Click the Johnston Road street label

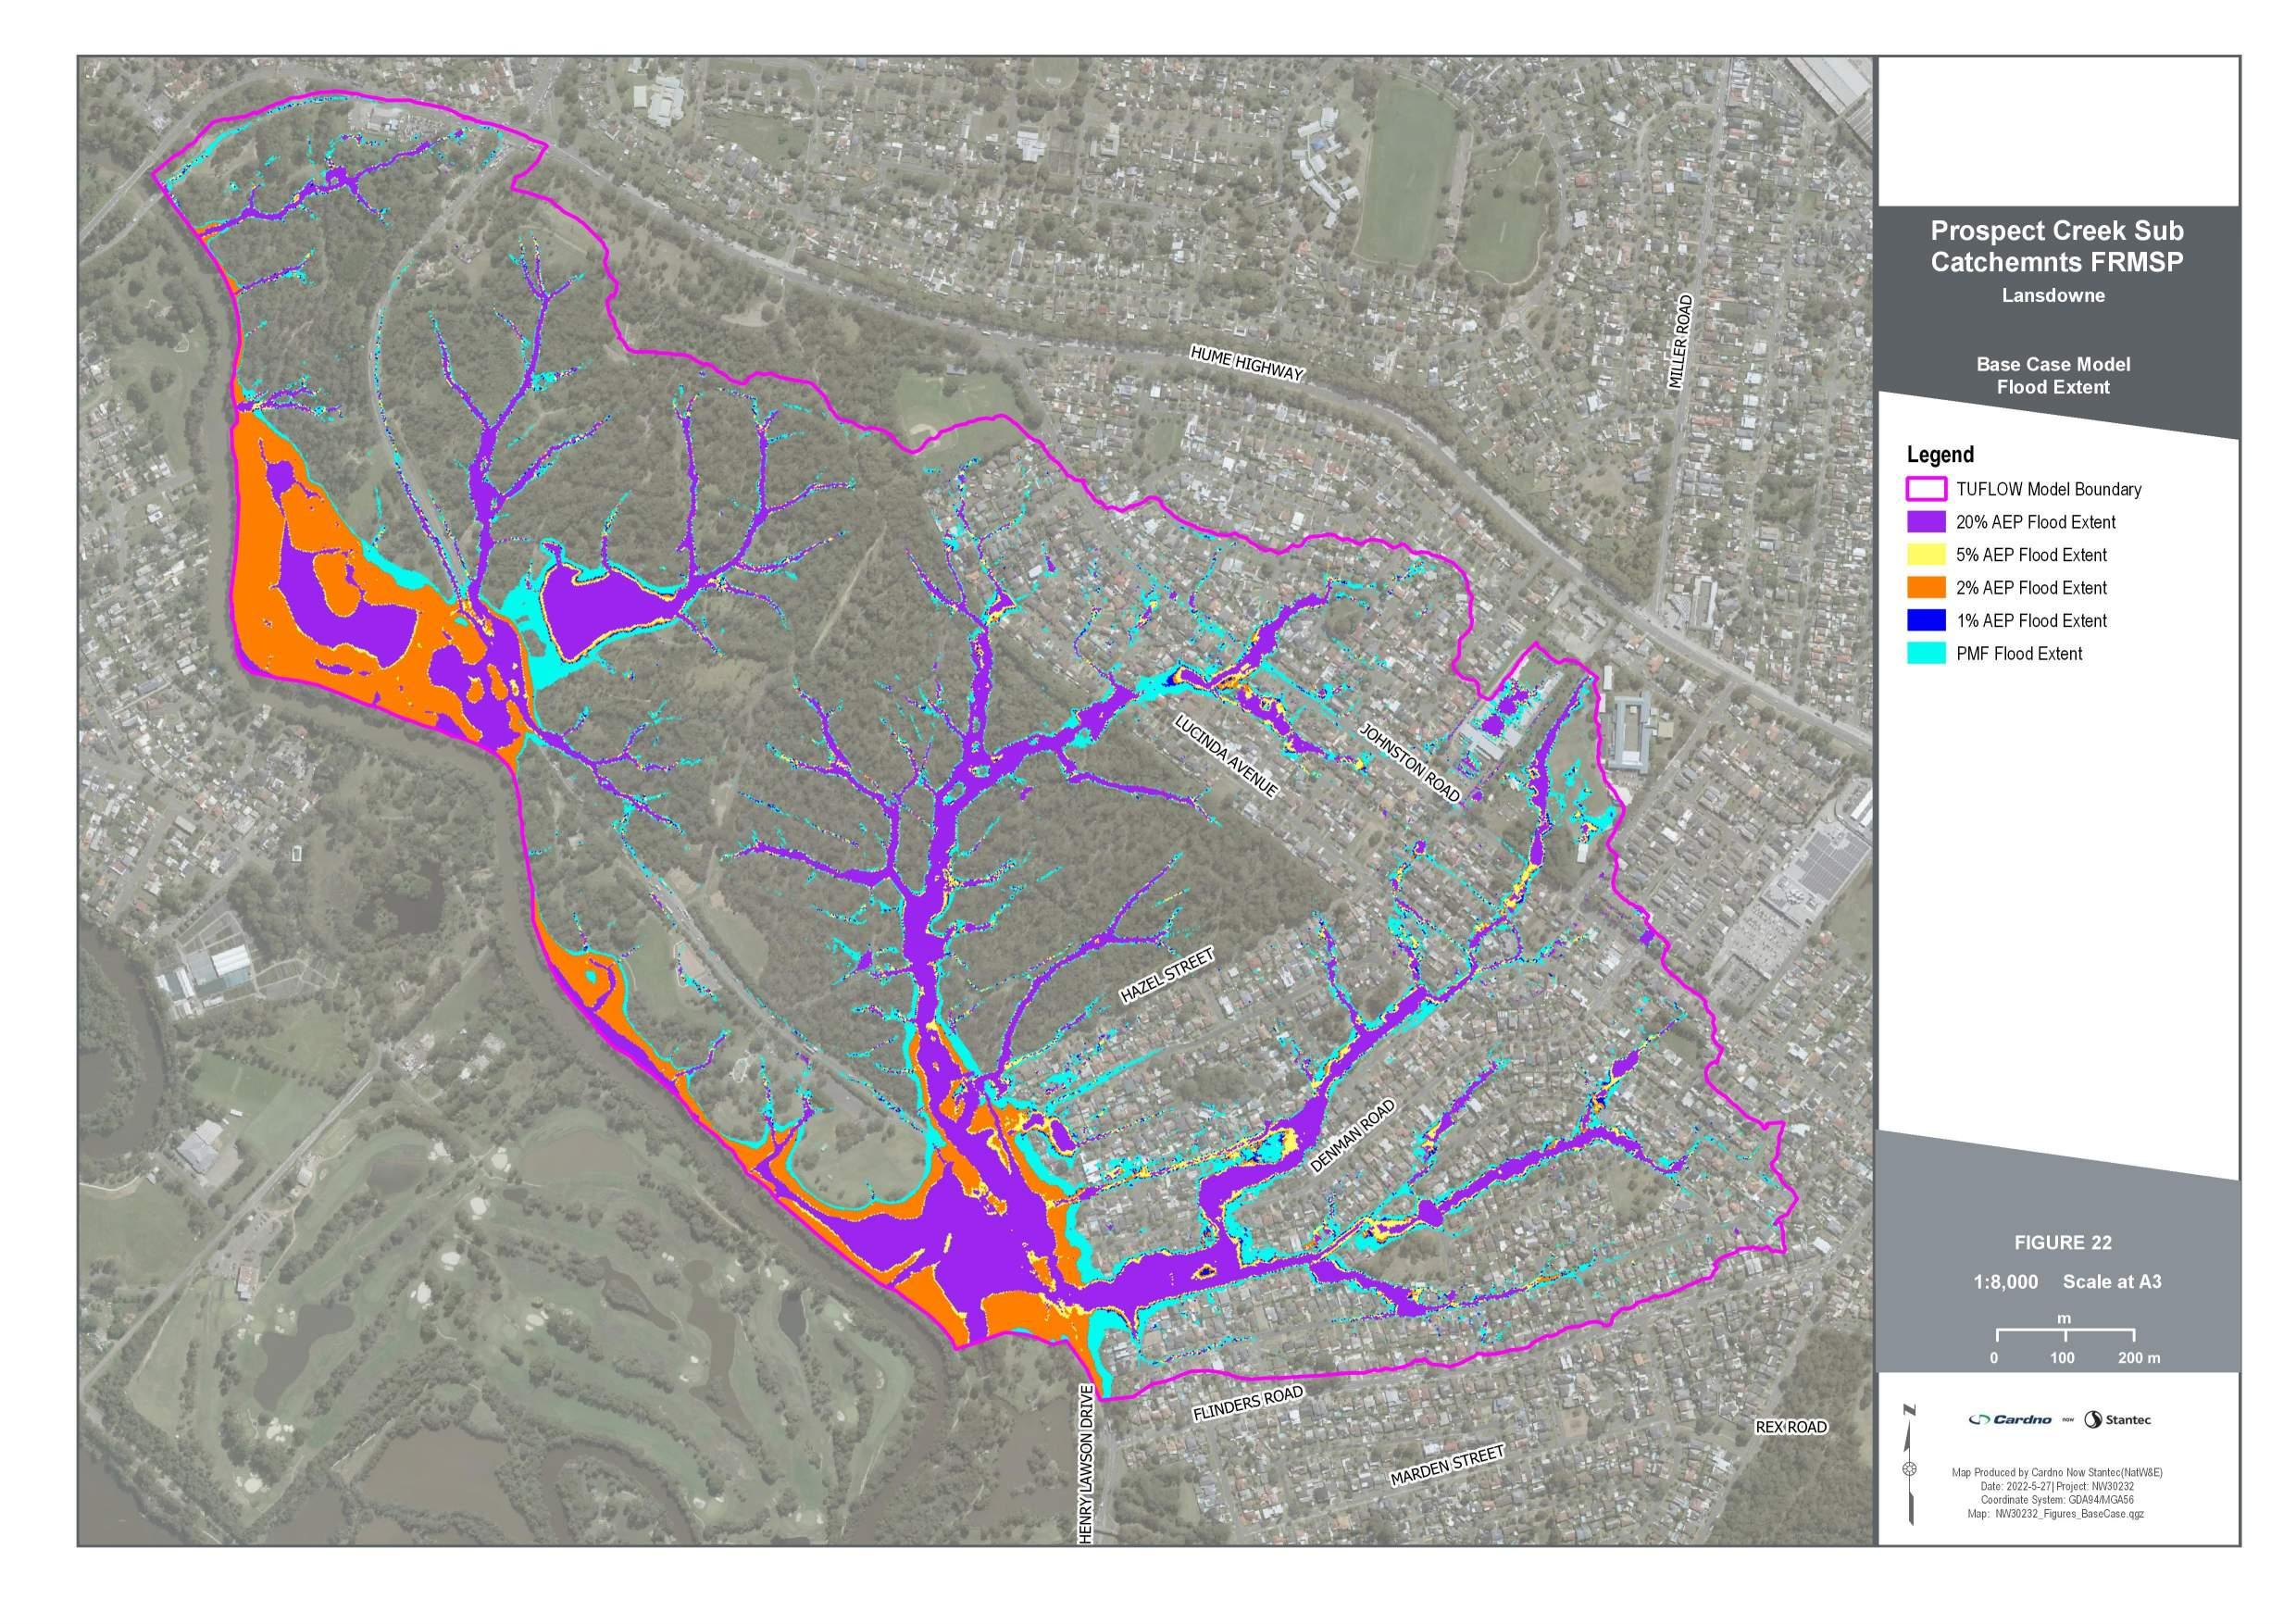(1411, 763)
